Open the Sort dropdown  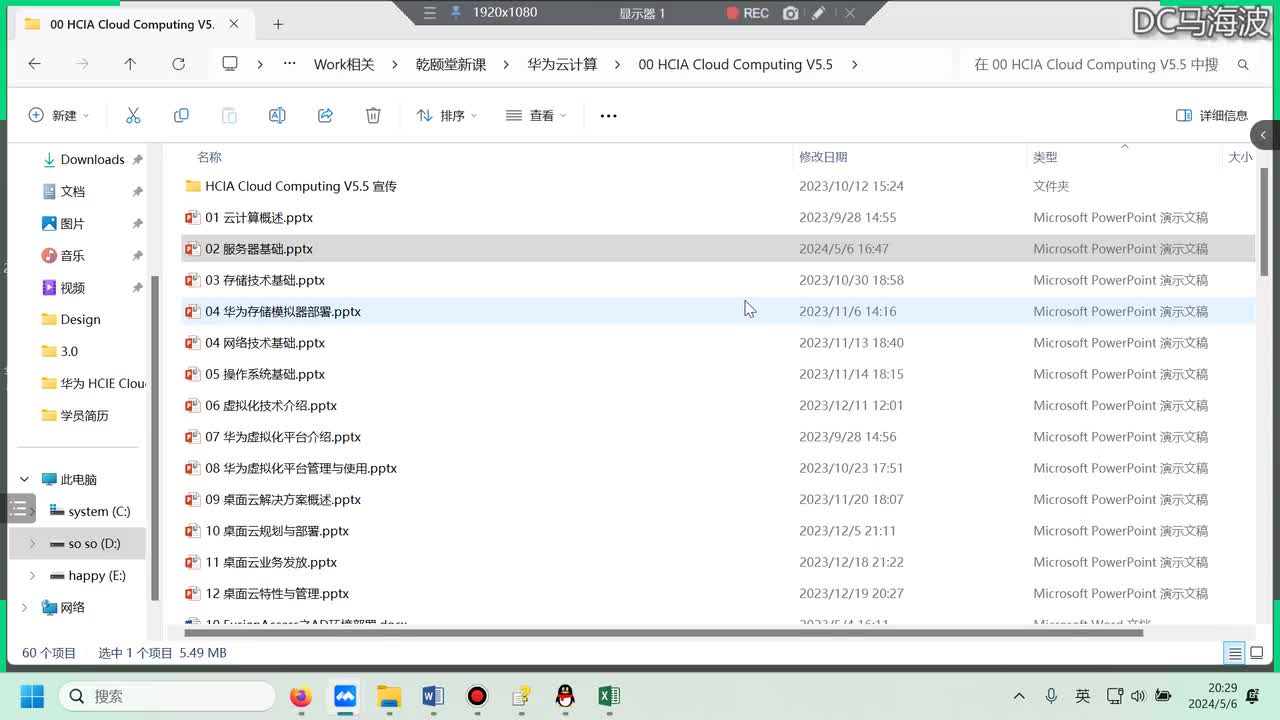tap(446, 116)
